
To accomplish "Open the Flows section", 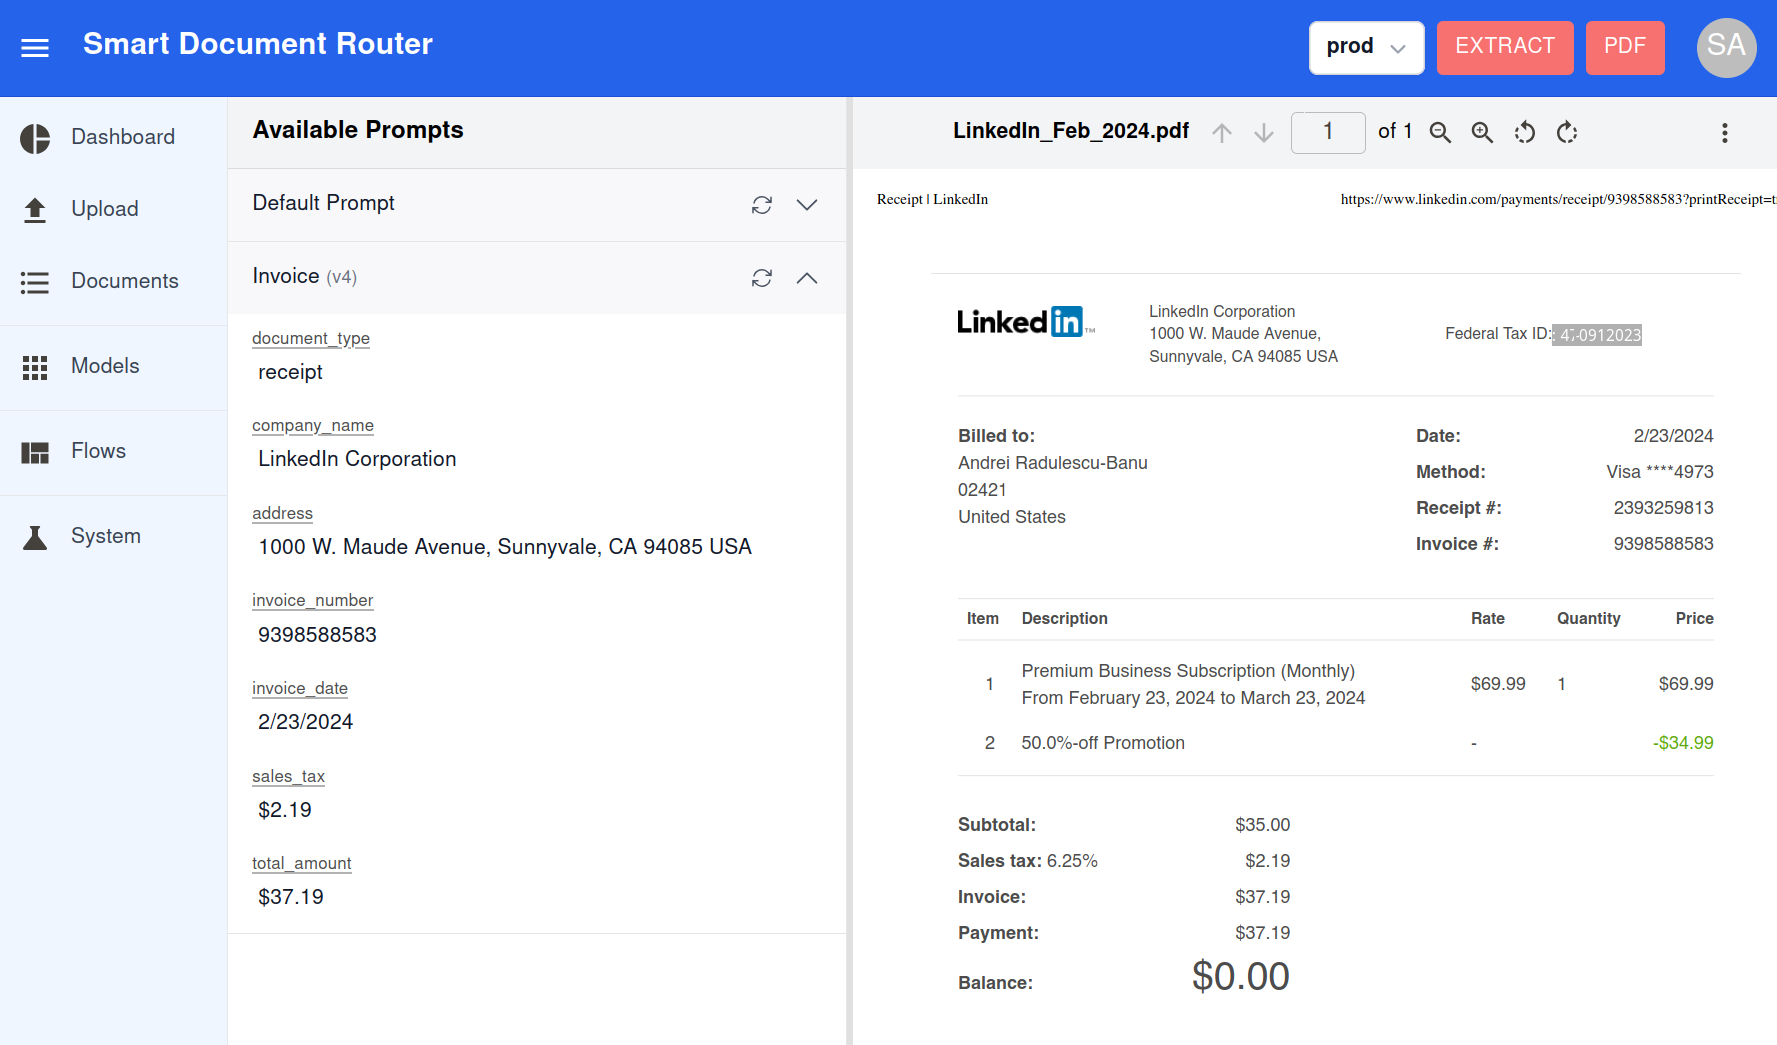I will pyautogui.click(x=113, y=451).
